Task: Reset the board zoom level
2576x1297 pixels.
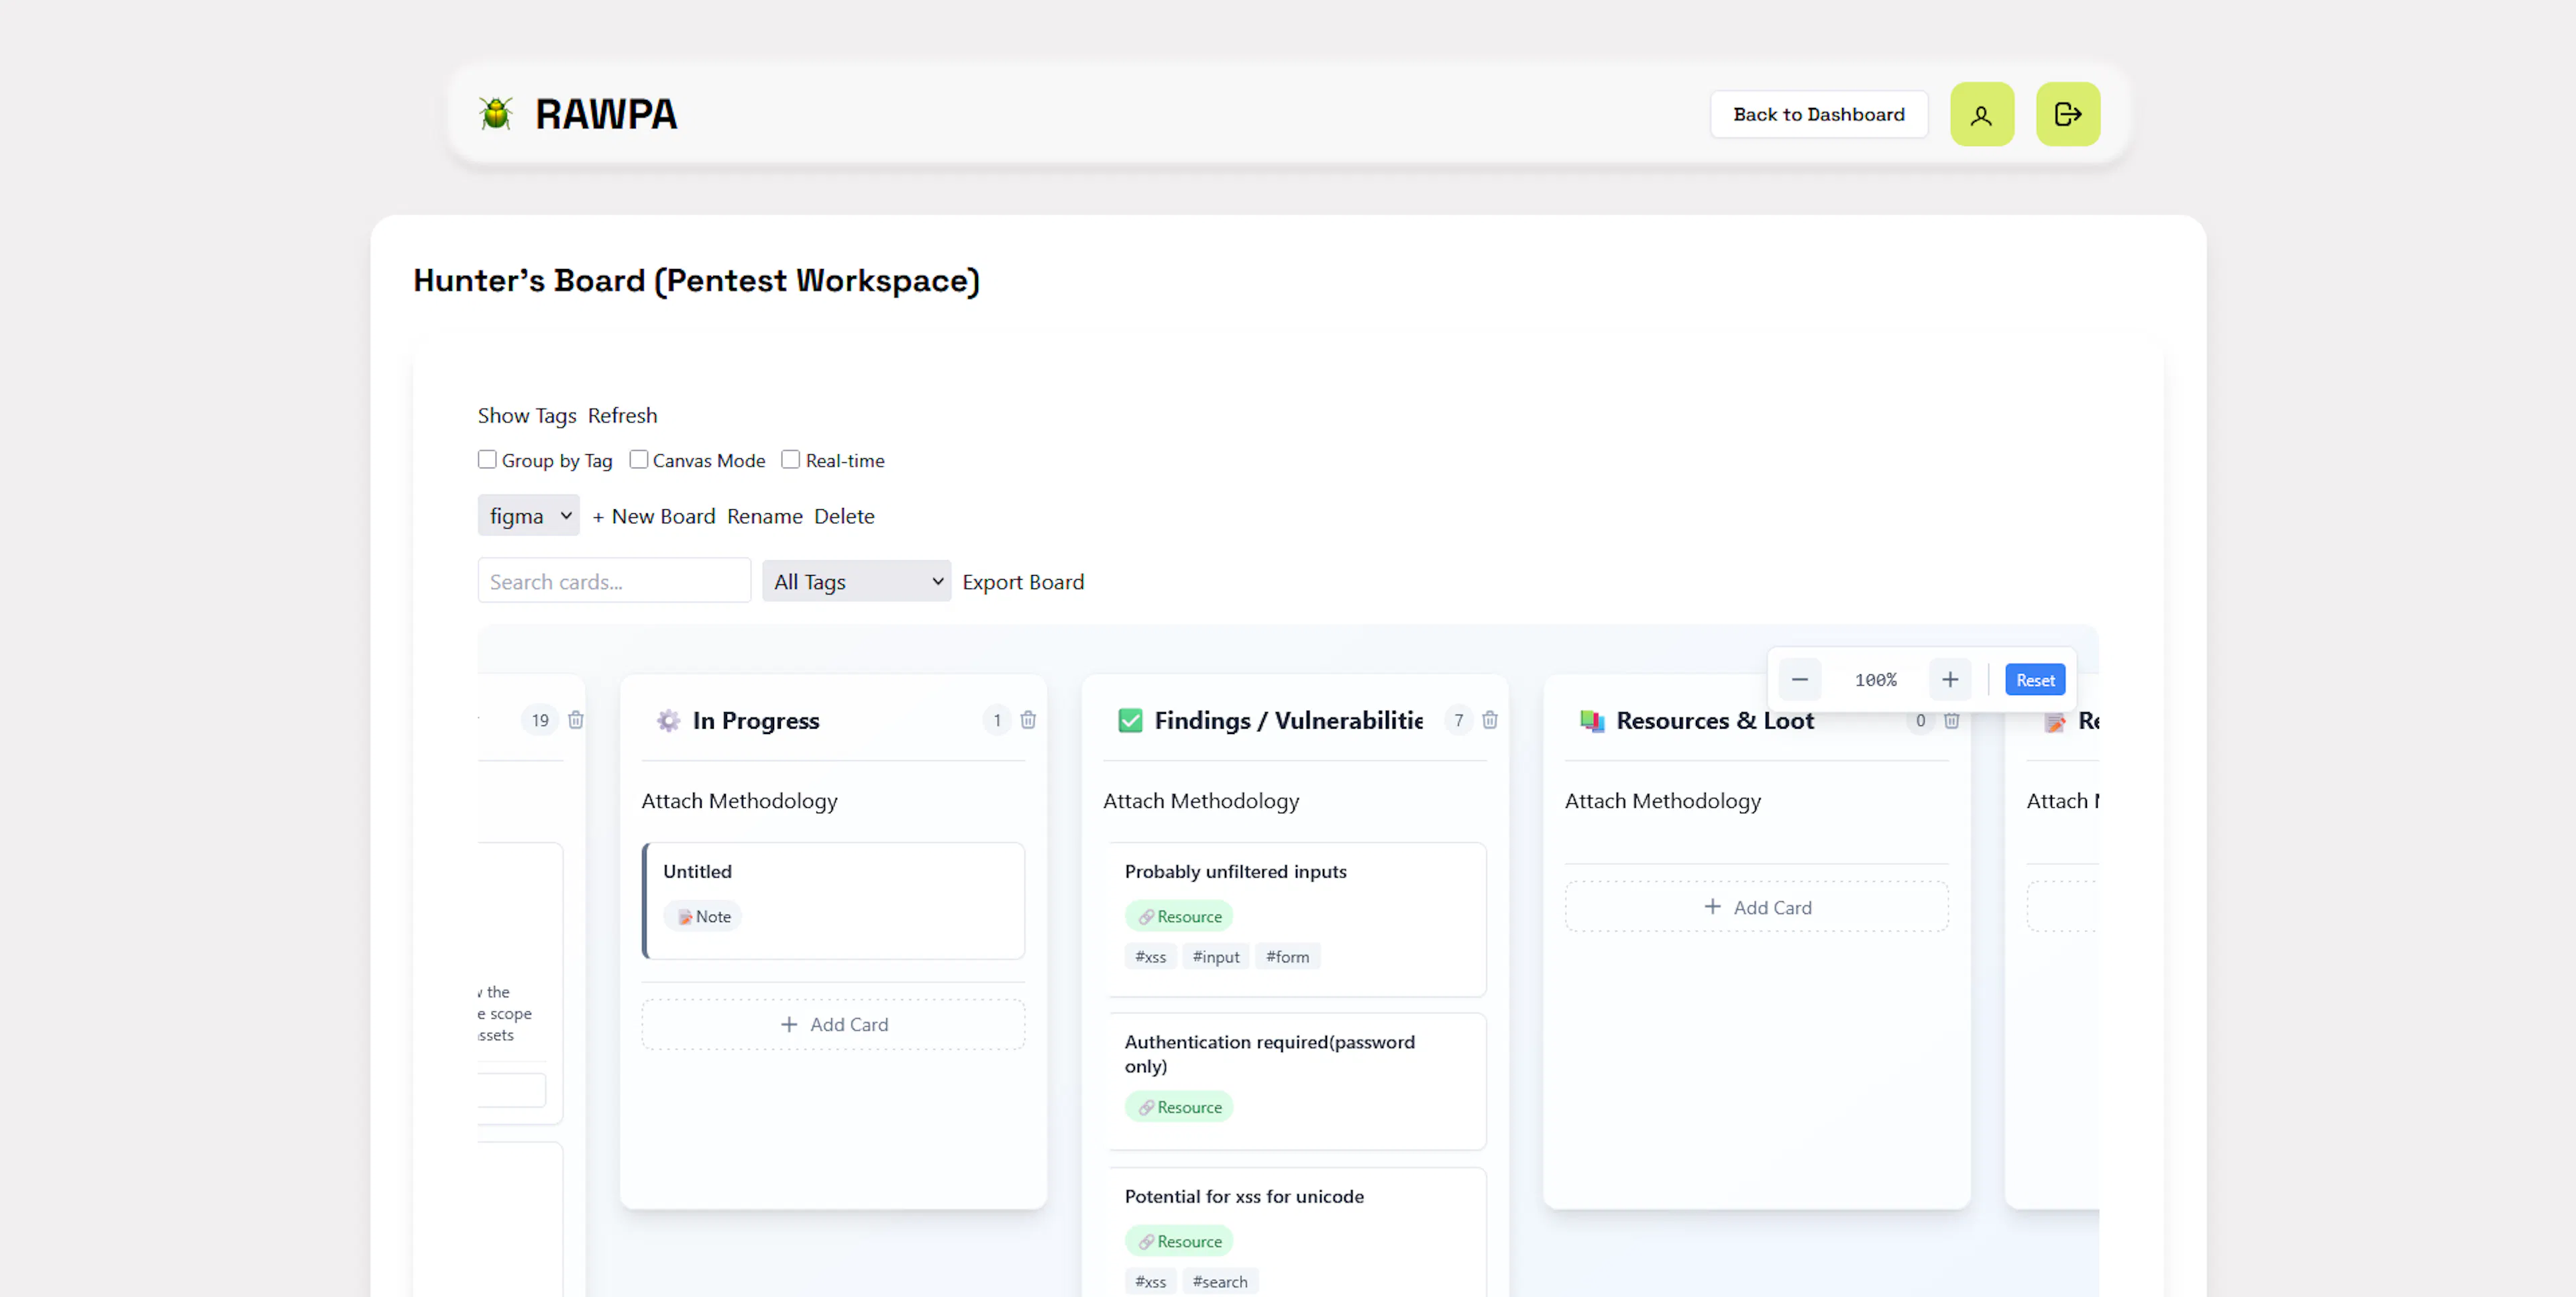Action: [2034, 680]
